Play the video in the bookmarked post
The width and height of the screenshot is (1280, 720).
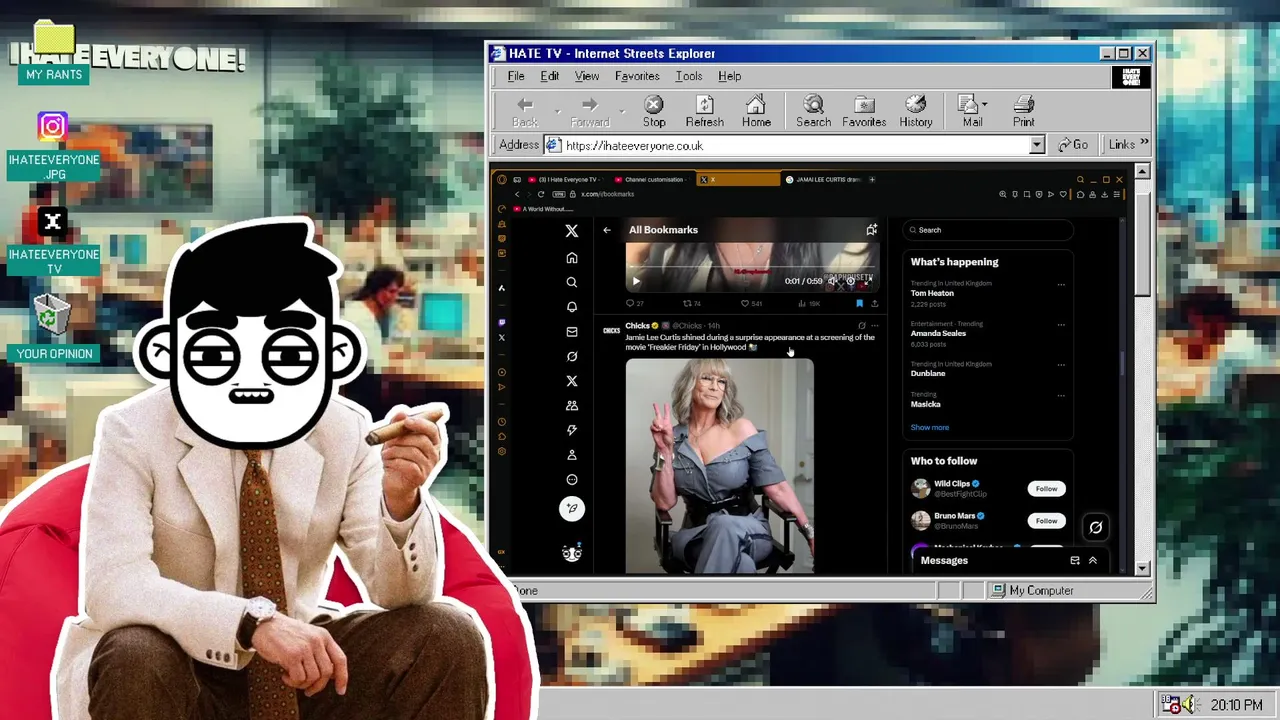click(x=636, y=281)
